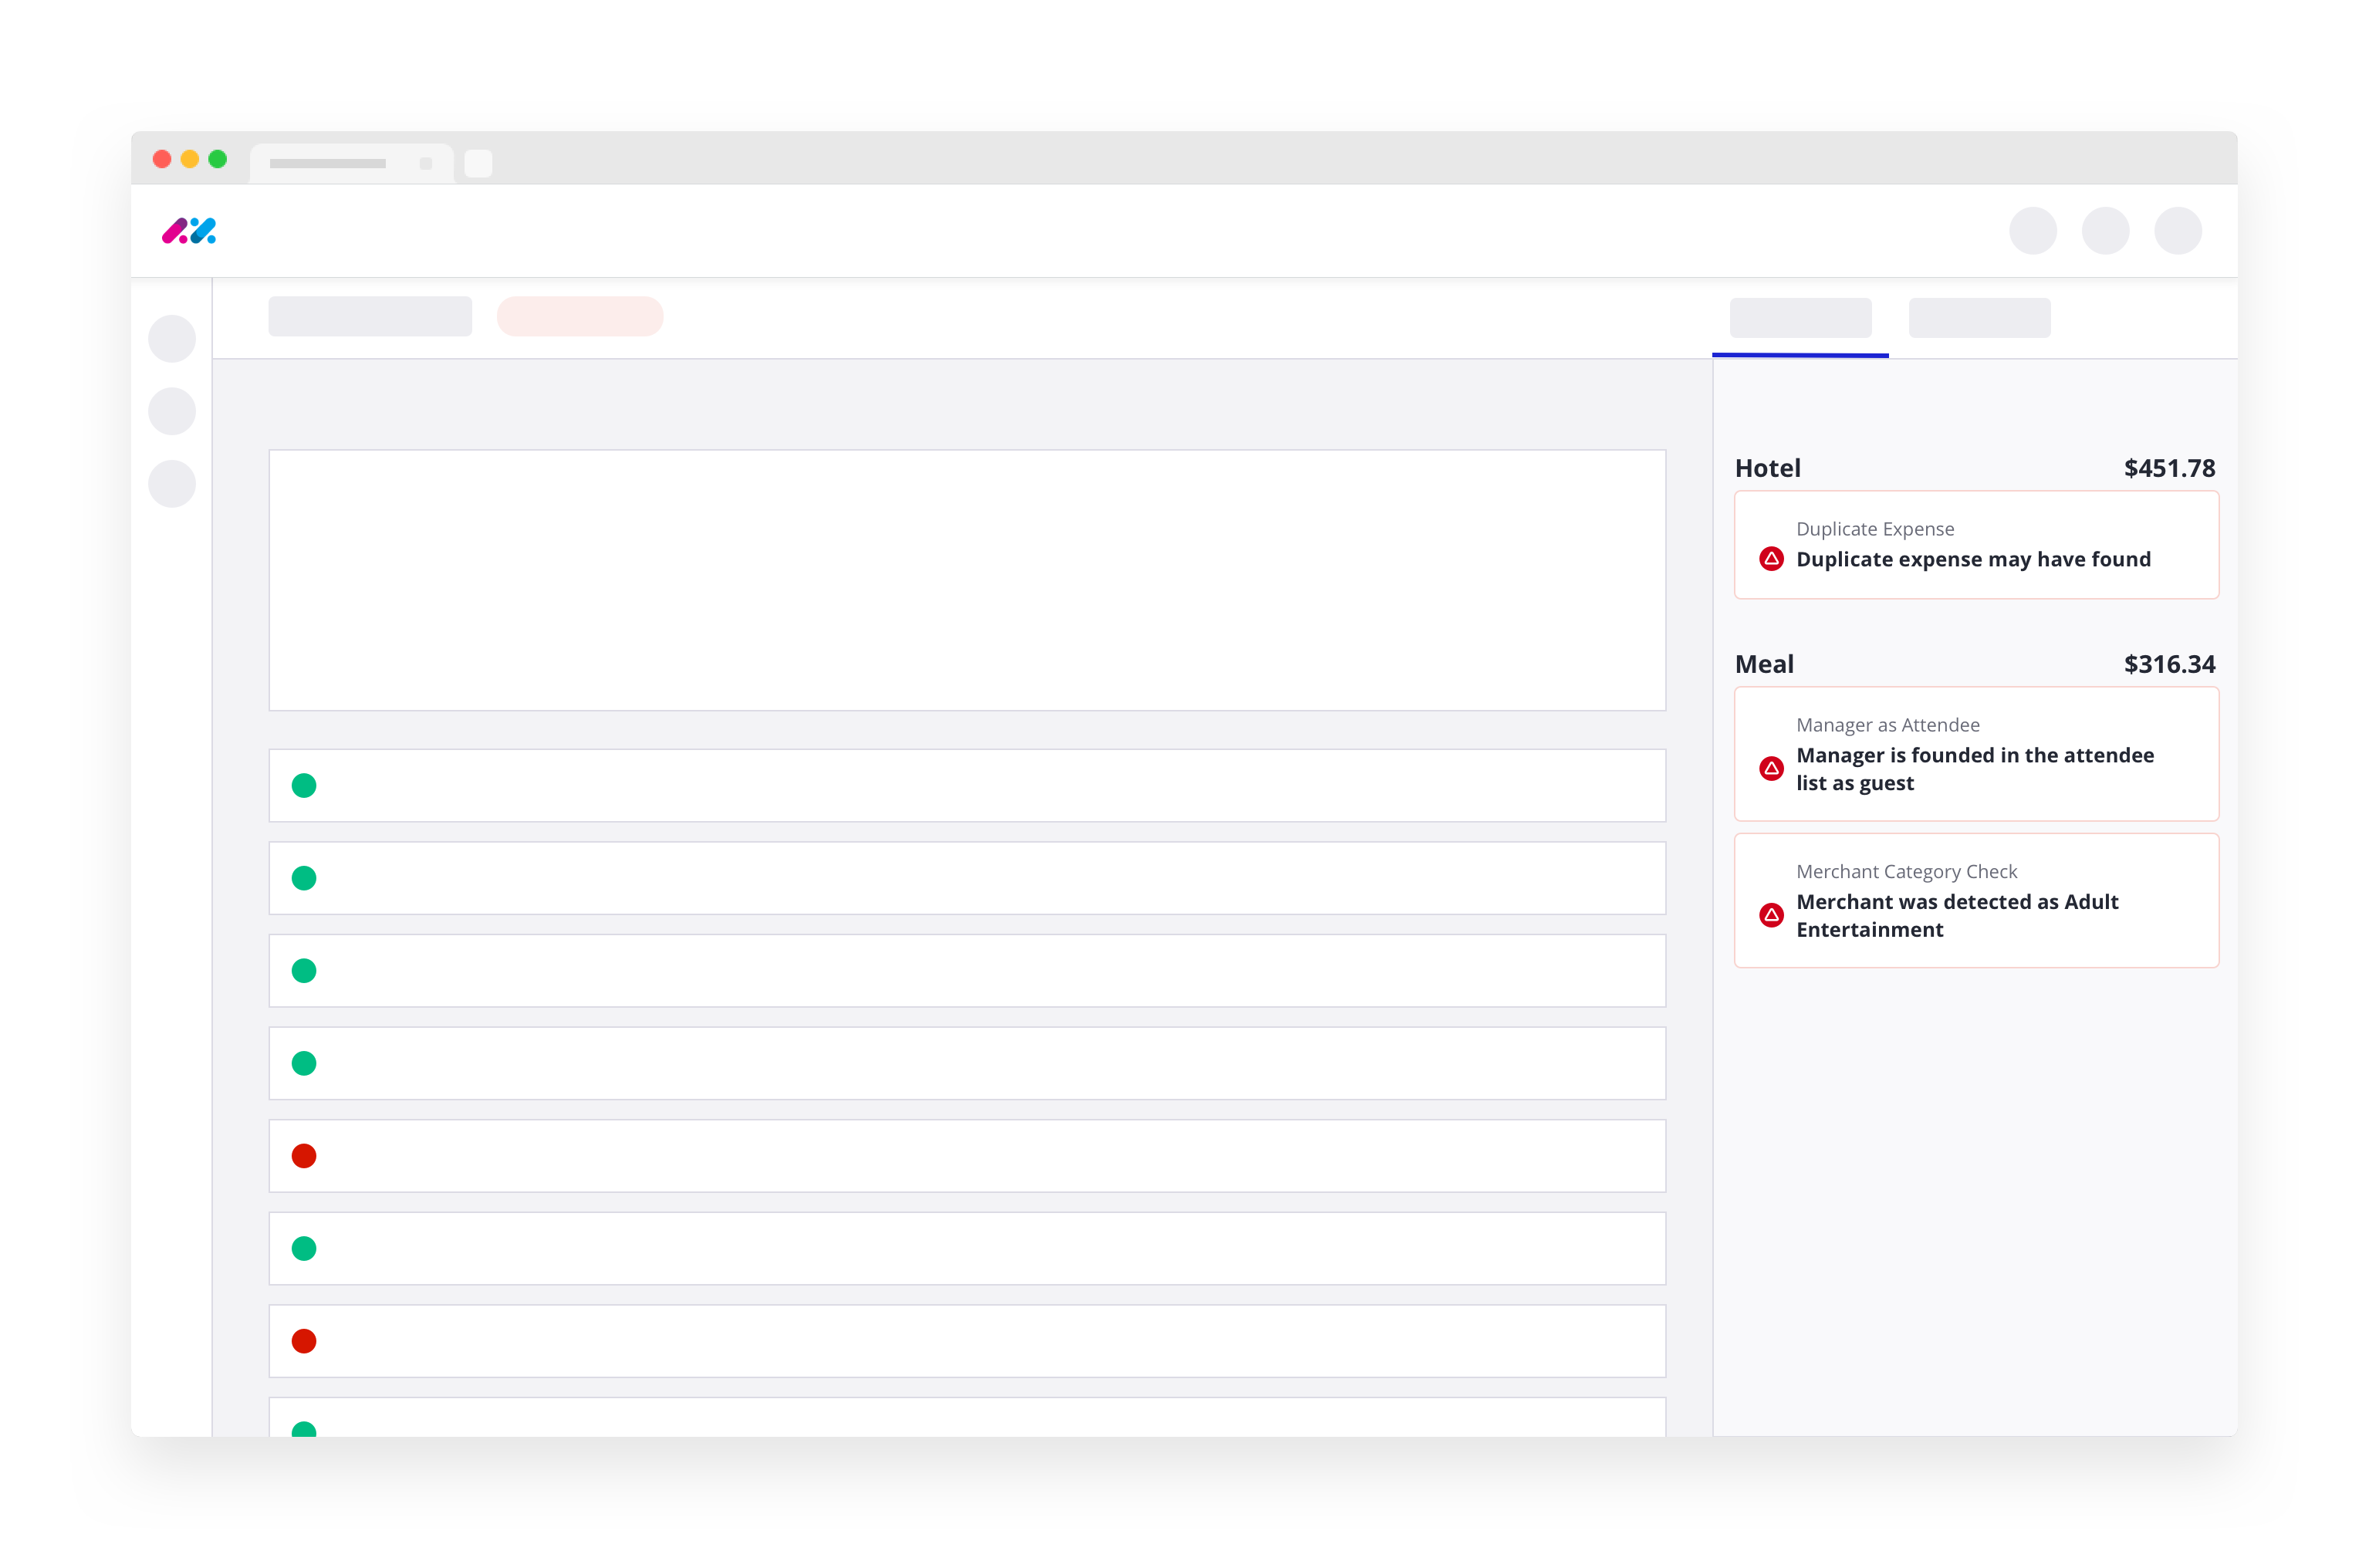The image size is (2369, 1568).
Task: Click the browser new tab button
Action: [478, 163]
